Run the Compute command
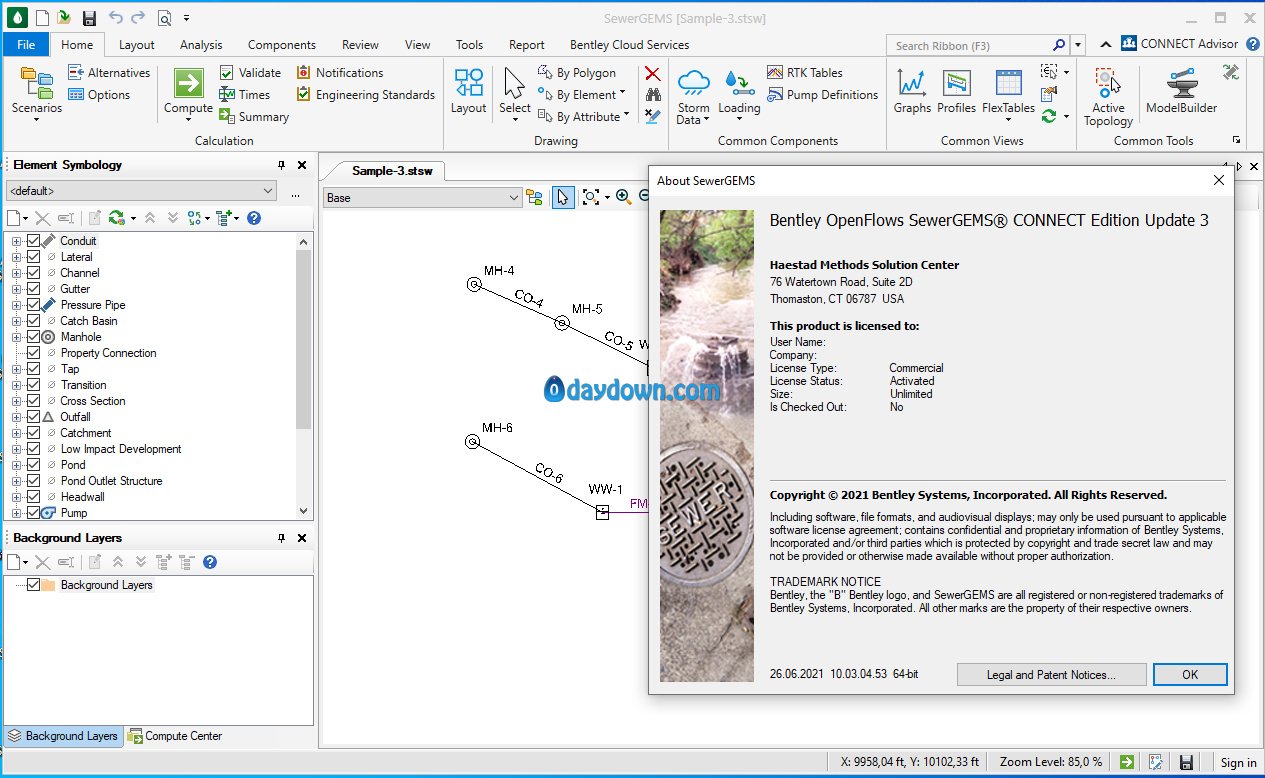1265x778 pixels. 188,94
